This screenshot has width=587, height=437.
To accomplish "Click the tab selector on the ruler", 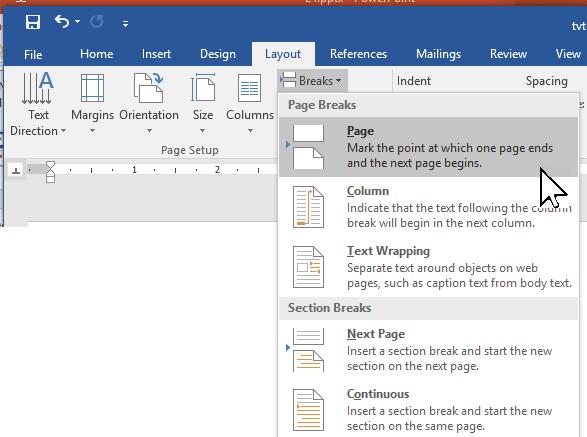I will pyautogui.click(x=16, y=171).
